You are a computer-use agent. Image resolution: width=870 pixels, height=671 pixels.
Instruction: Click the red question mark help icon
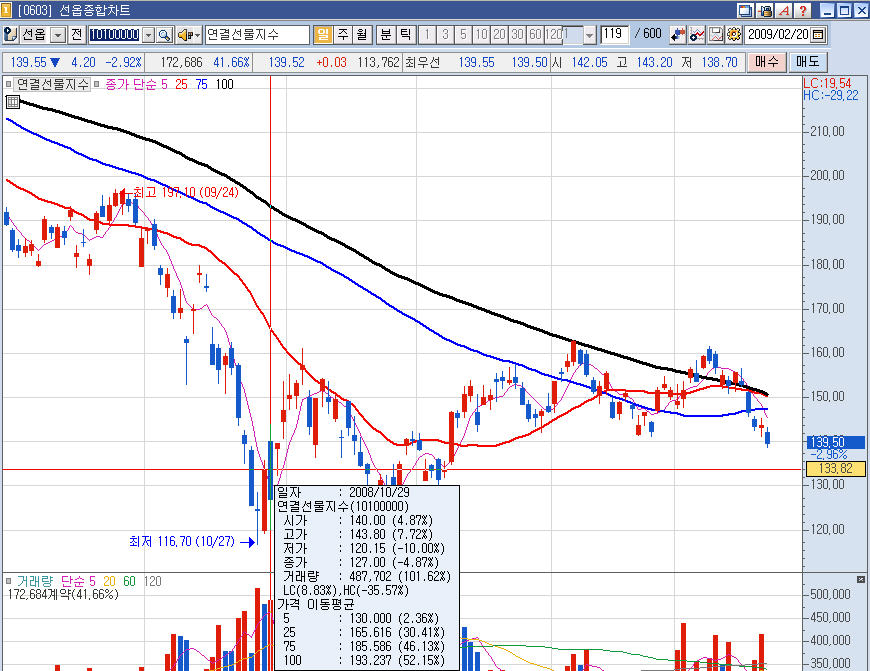tap(802, 11)
